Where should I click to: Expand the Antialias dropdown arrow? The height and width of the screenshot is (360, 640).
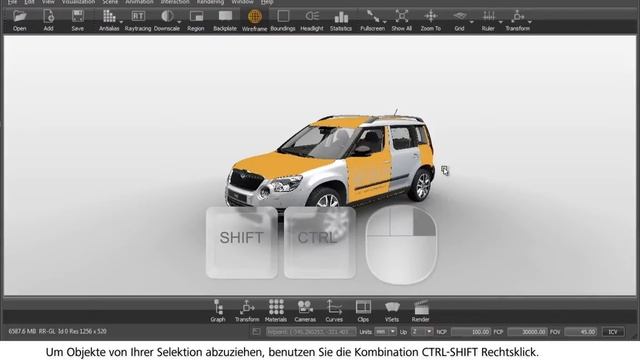tap(121, 21)
